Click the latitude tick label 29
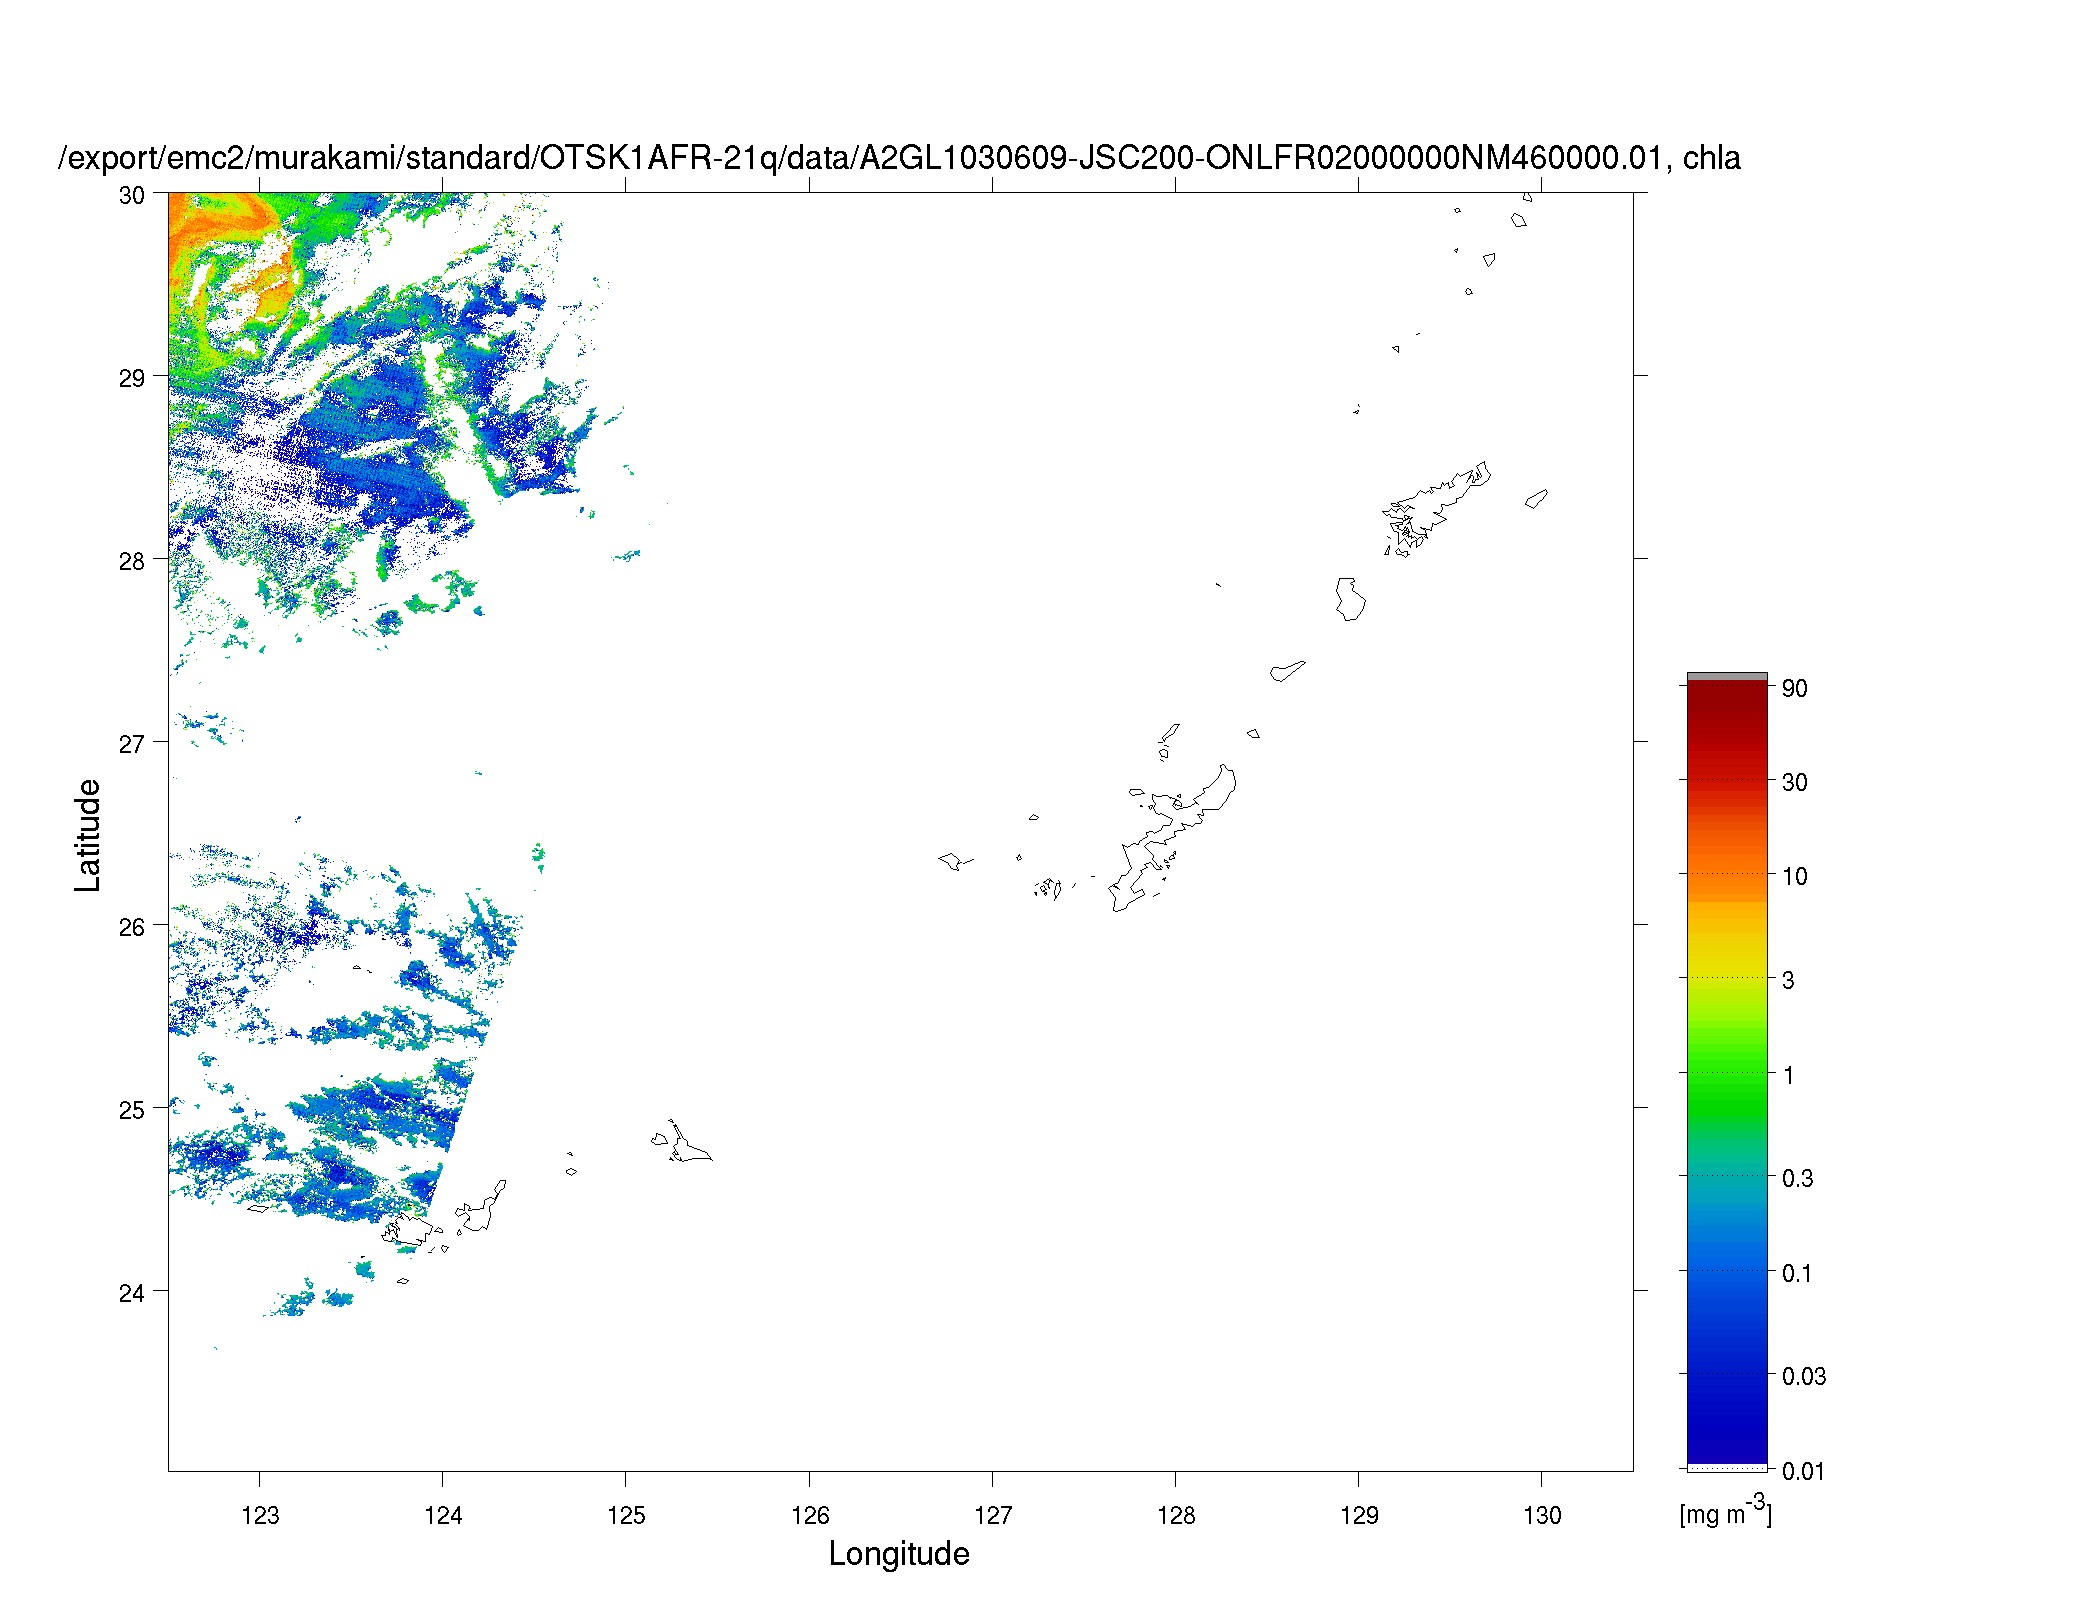The width and height of the screenshot is (2099, 1600). 132,379
